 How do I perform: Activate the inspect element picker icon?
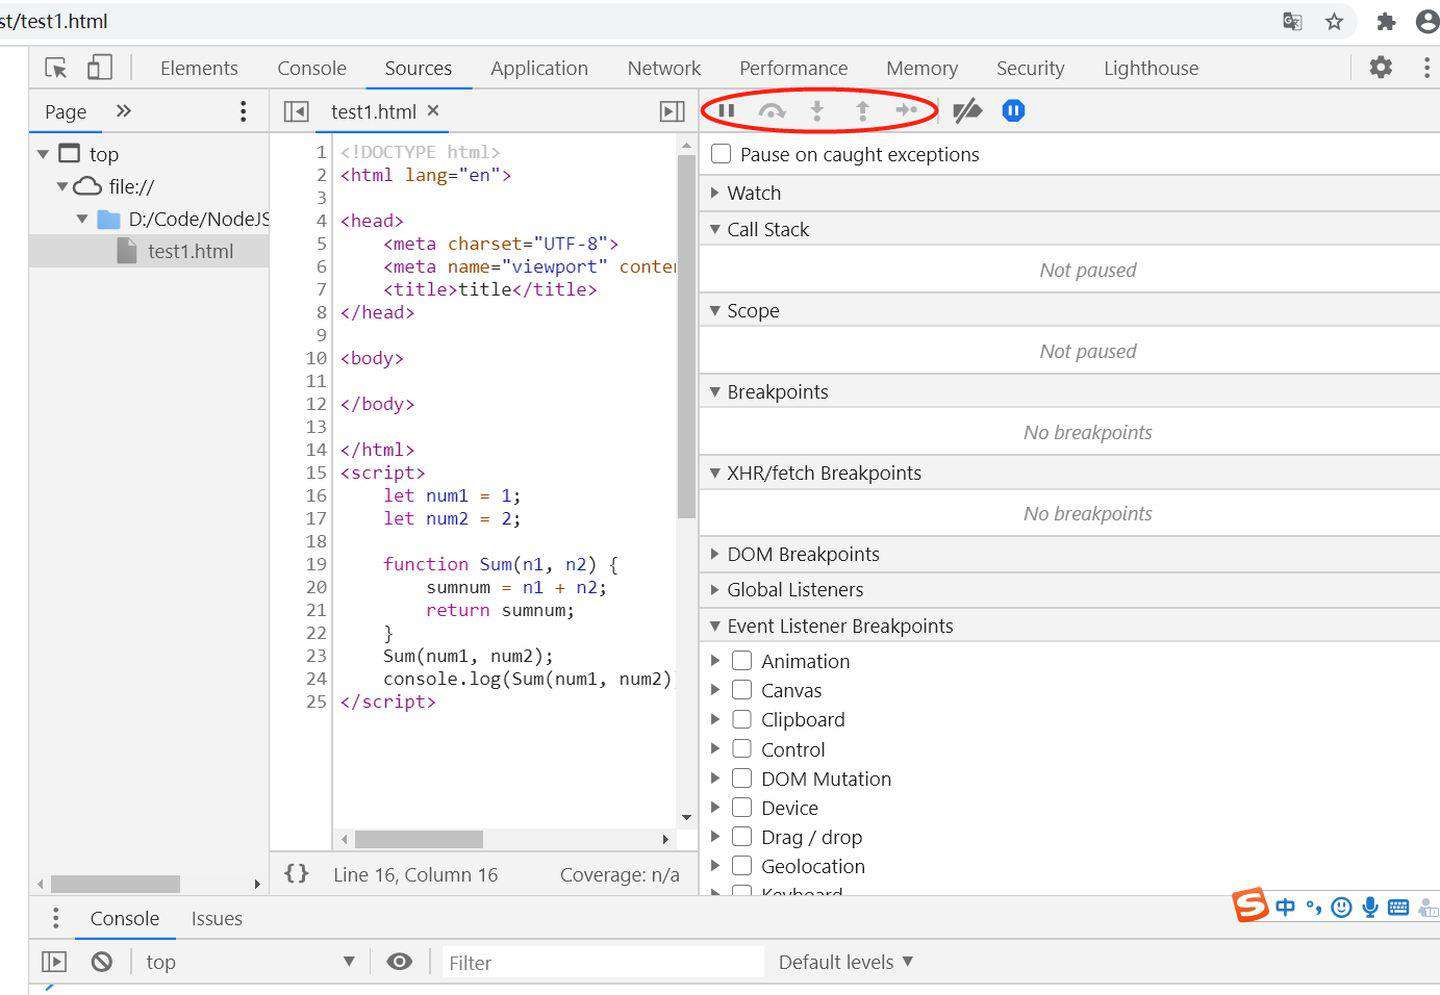(x=56, y=68)
